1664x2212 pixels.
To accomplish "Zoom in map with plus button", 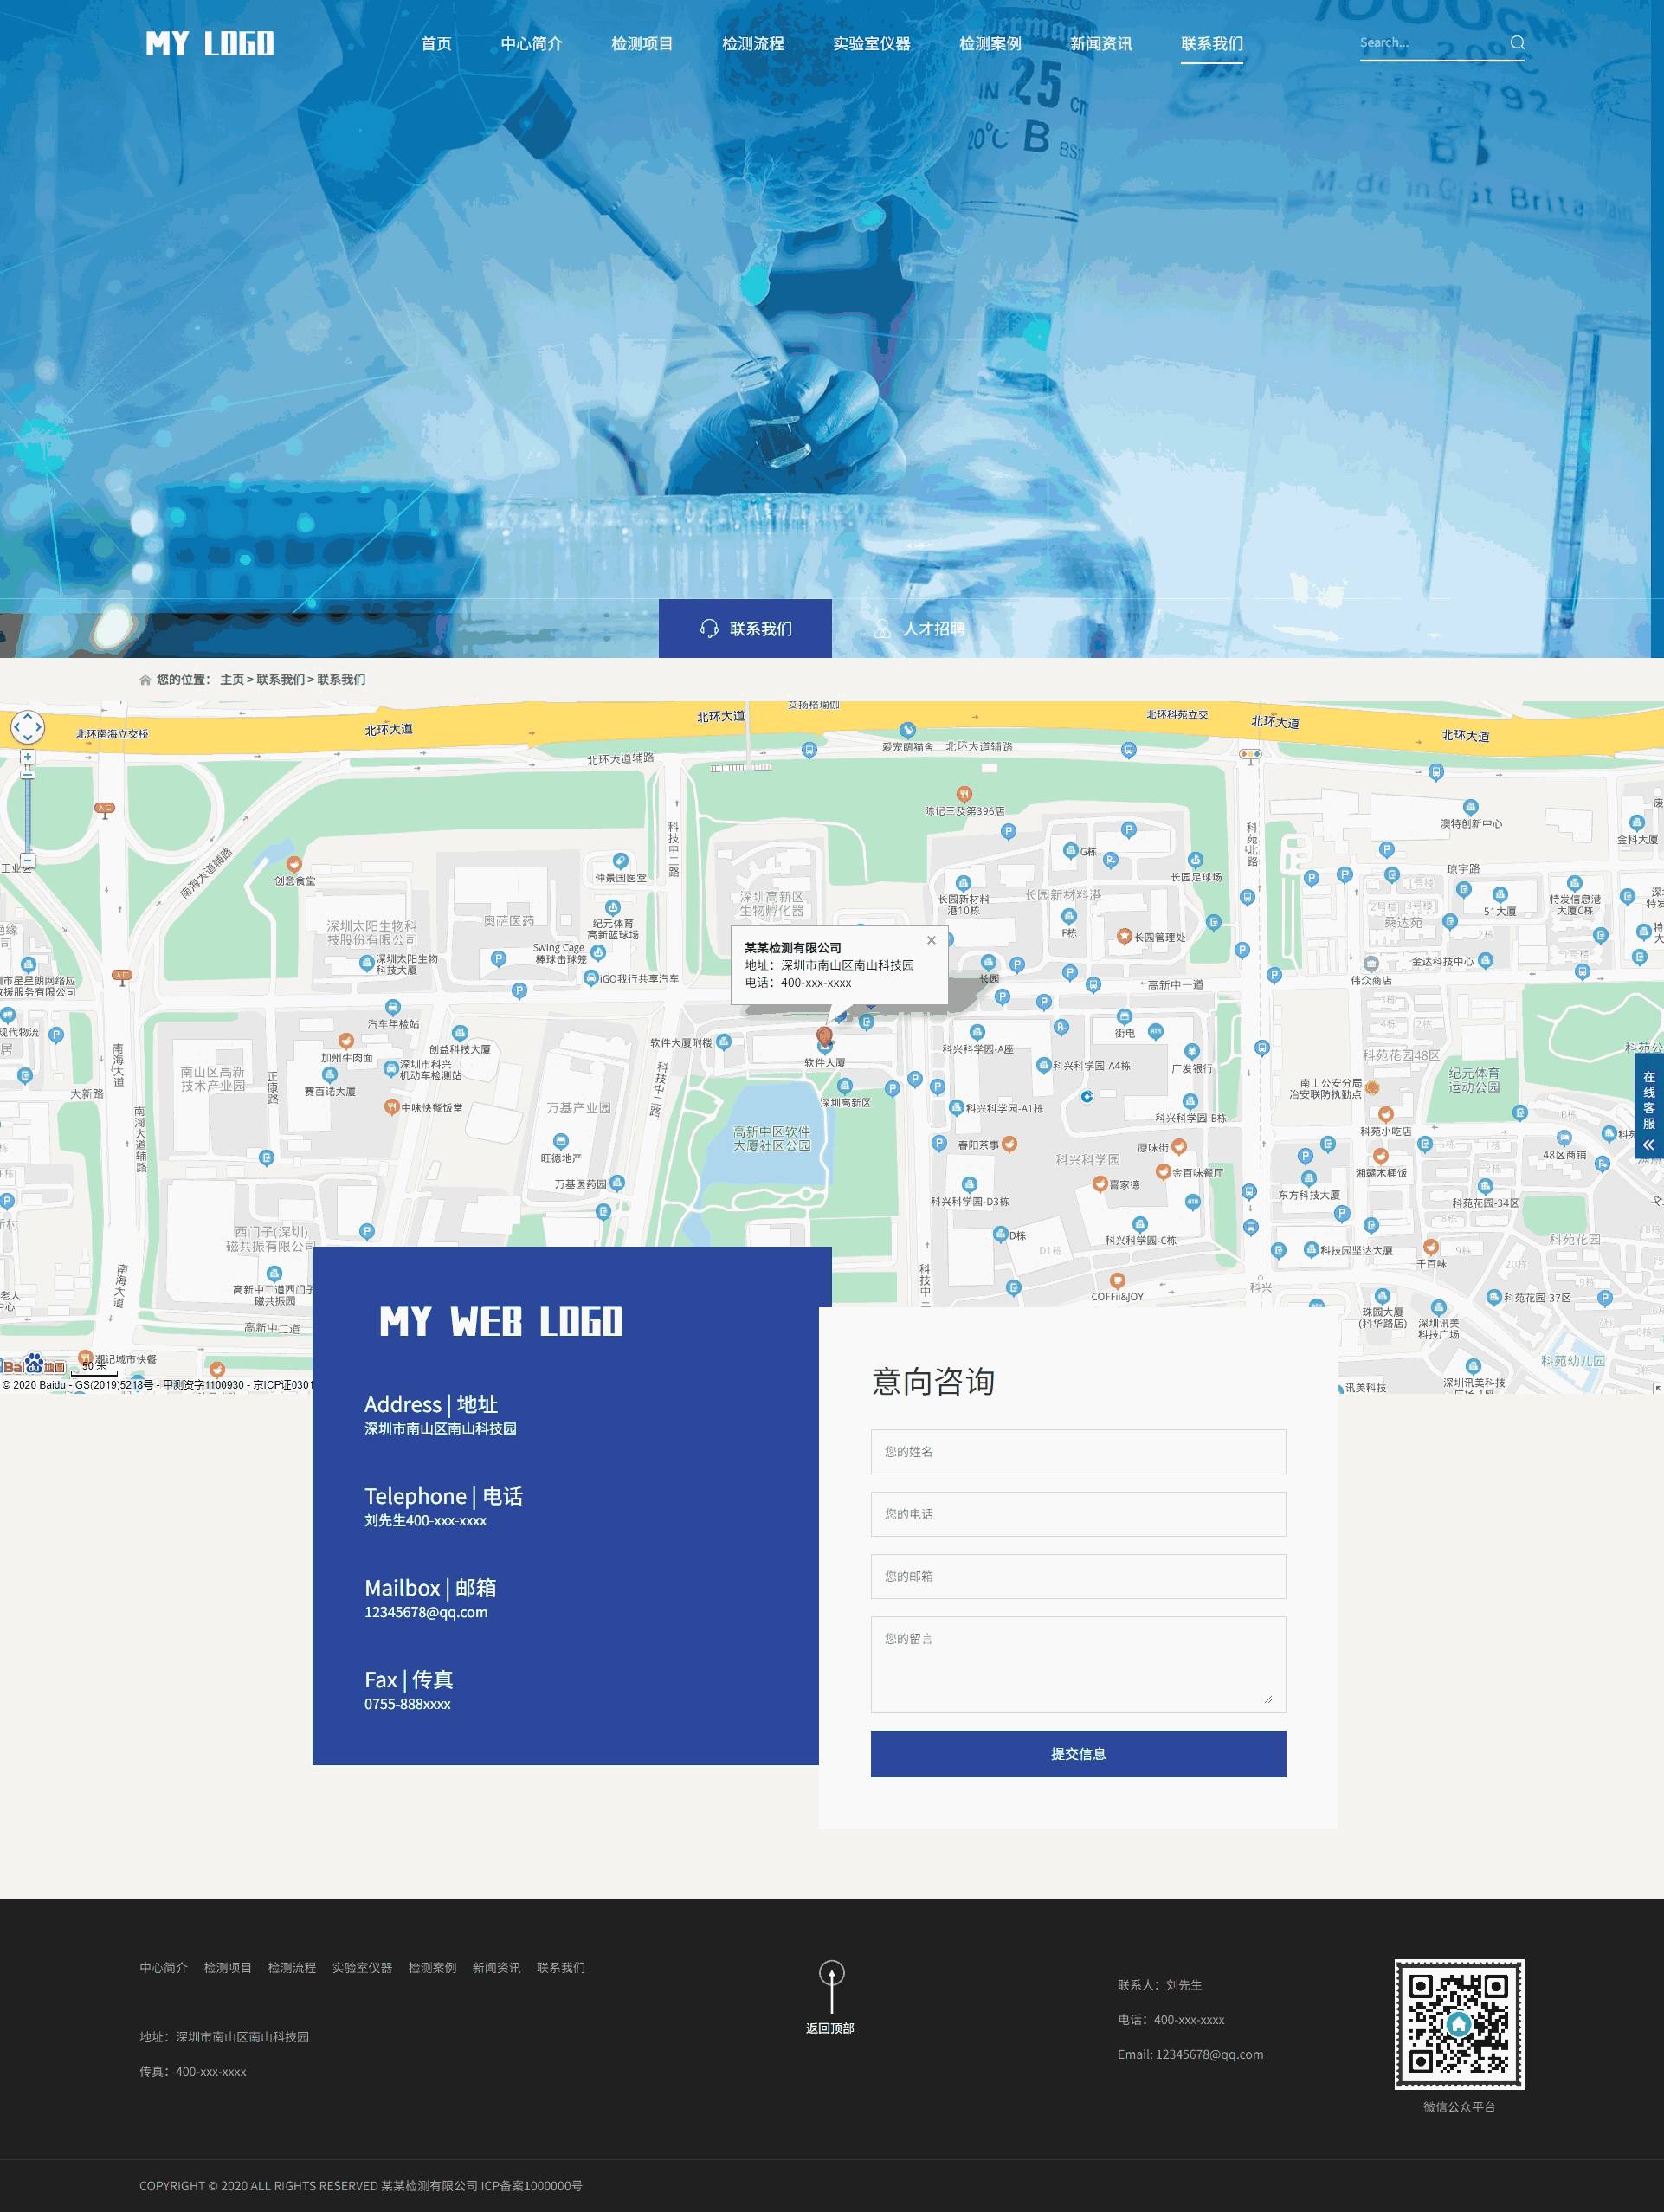I will pos(27,758).
